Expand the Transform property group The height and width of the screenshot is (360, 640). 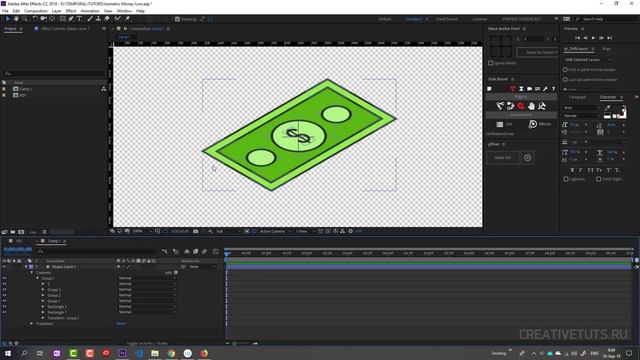pos(32,324)
